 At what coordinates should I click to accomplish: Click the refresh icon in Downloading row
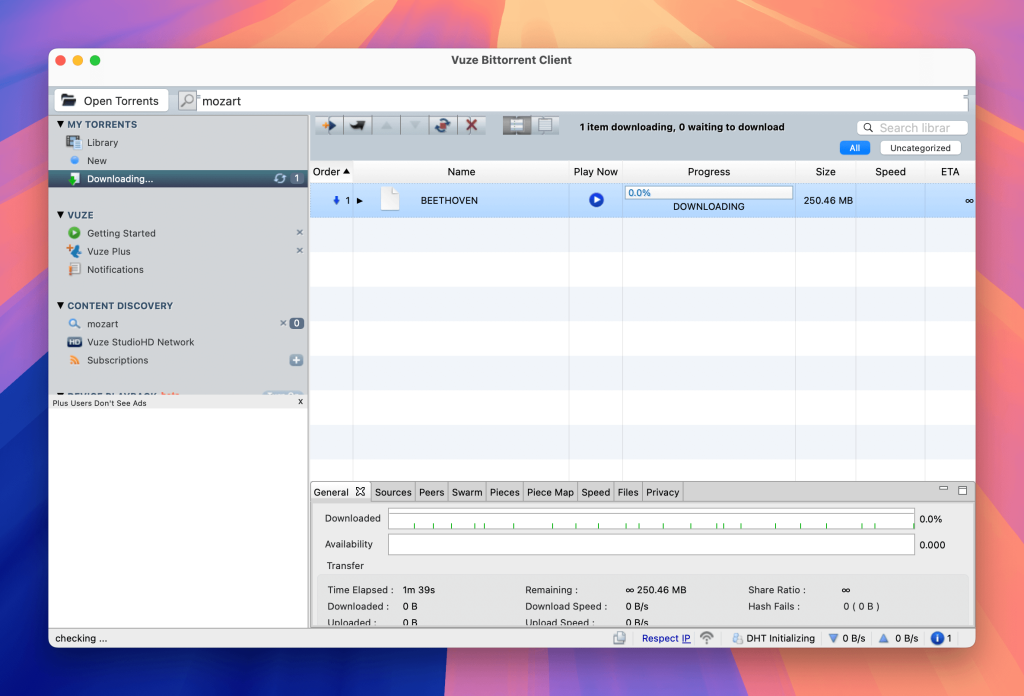[x=280, y=178]
